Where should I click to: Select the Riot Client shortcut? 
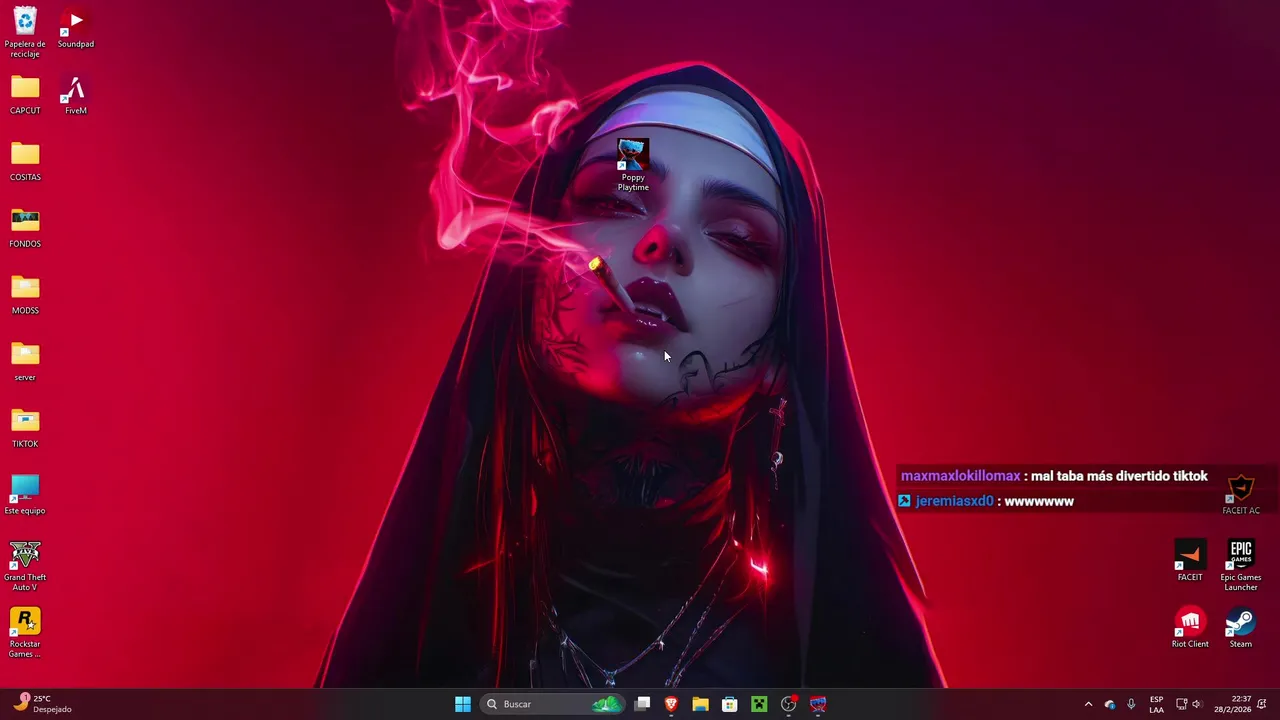1190,628
